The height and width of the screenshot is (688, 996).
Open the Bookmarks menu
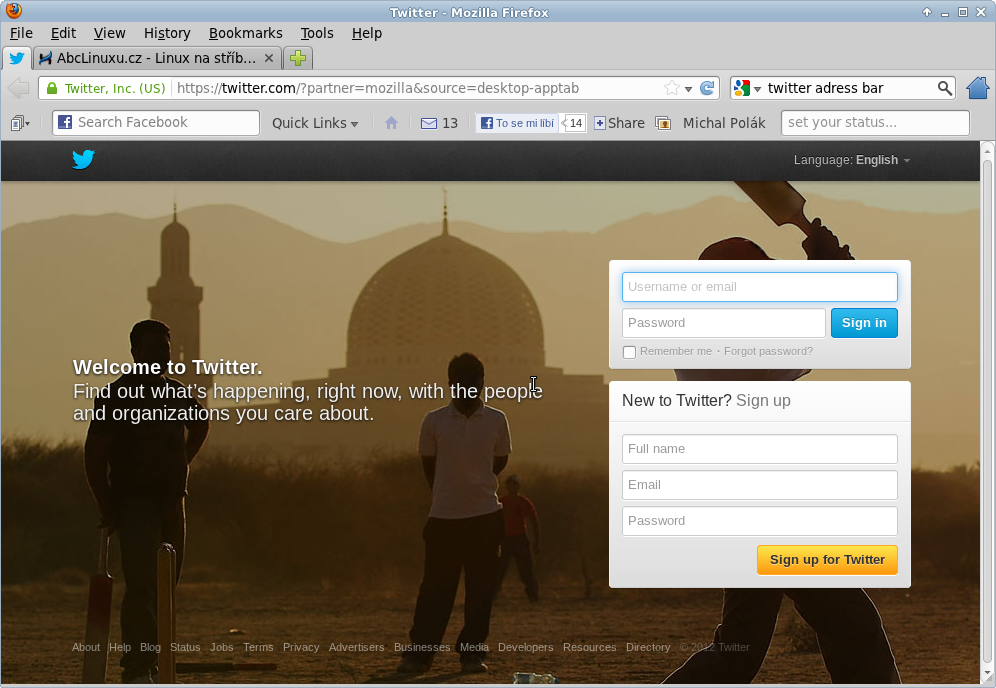click(246, 33)
